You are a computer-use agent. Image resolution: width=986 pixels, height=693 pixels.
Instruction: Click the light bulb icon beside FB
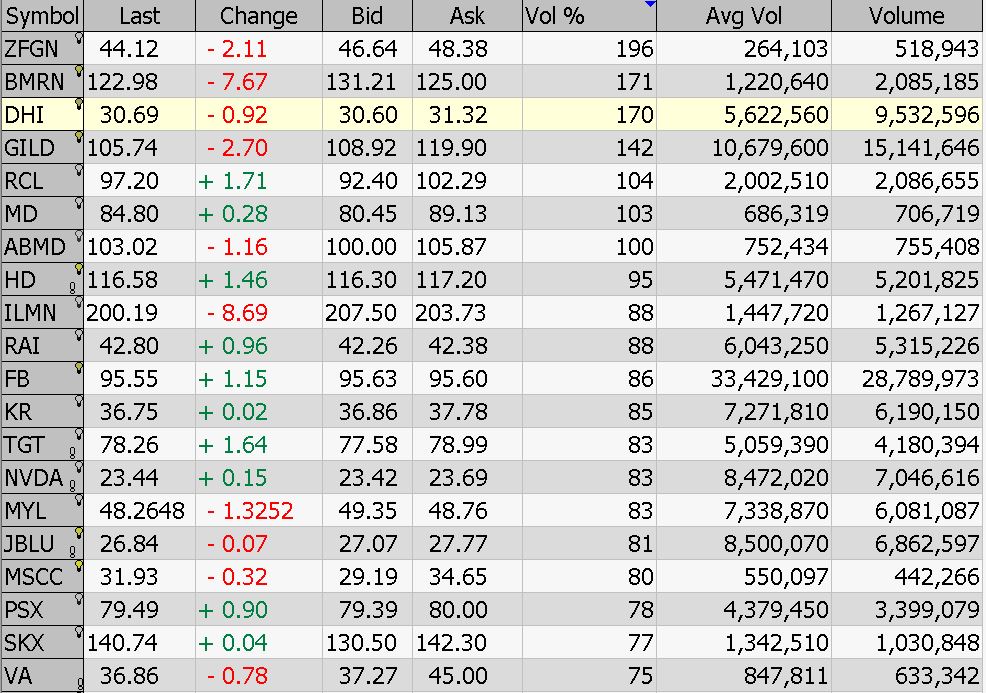tap(79, 368)
